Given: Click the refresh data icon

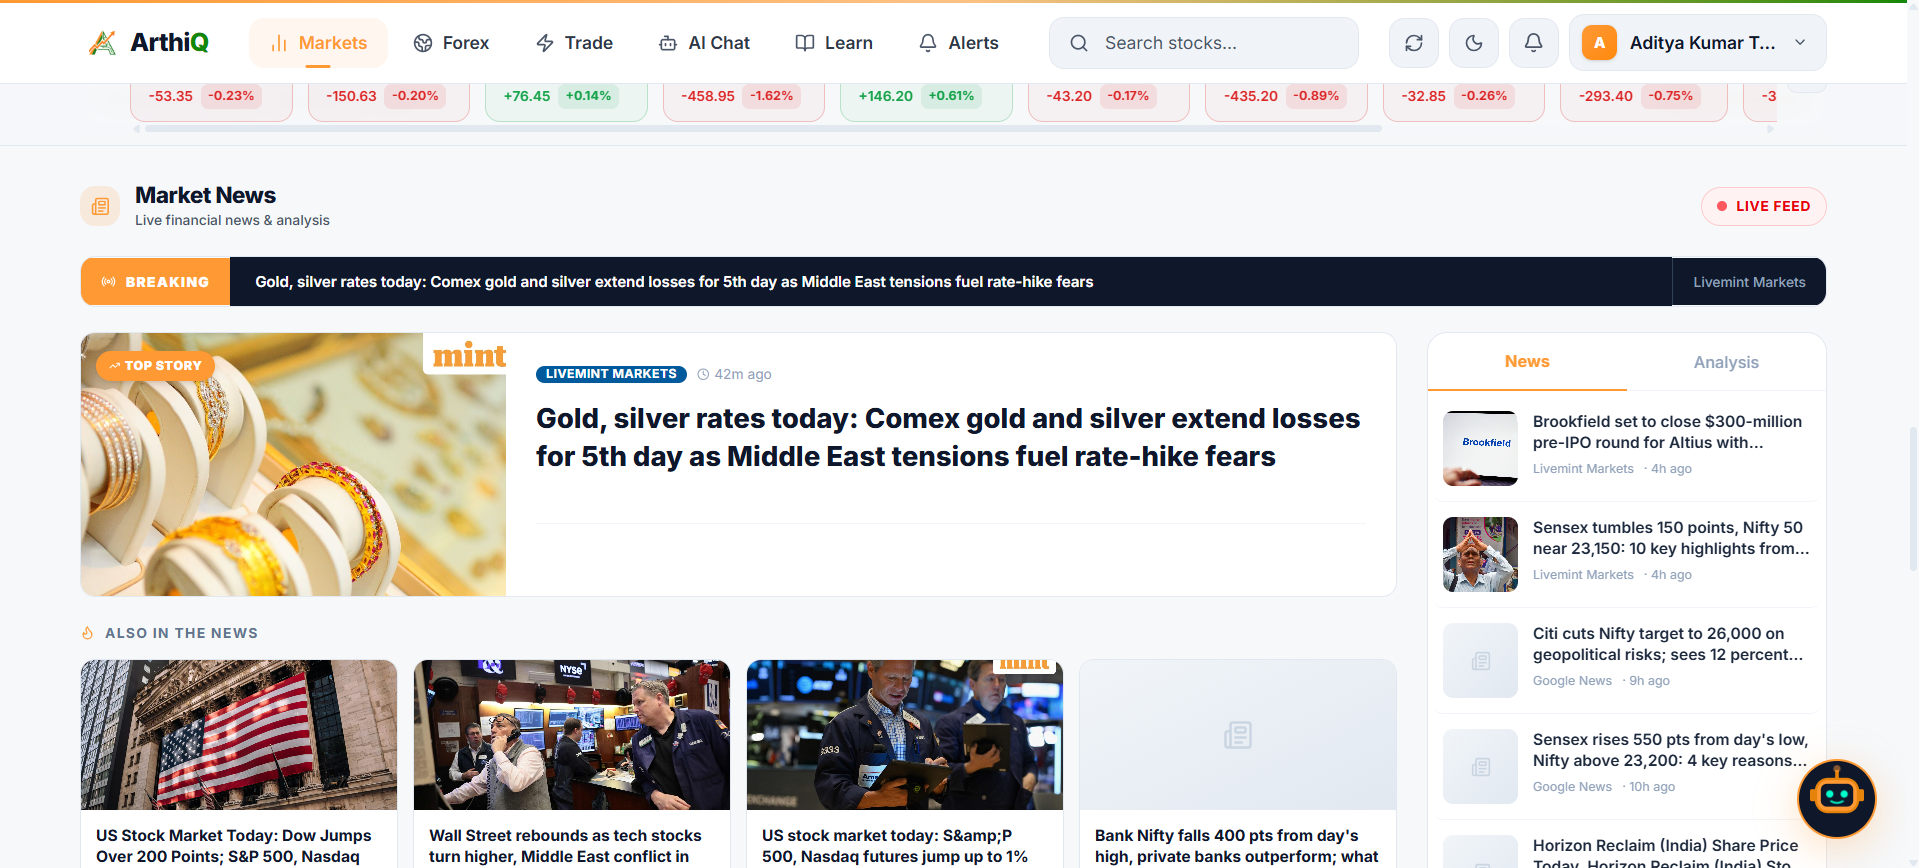Looking at the screenshot, I should 1413,43.
